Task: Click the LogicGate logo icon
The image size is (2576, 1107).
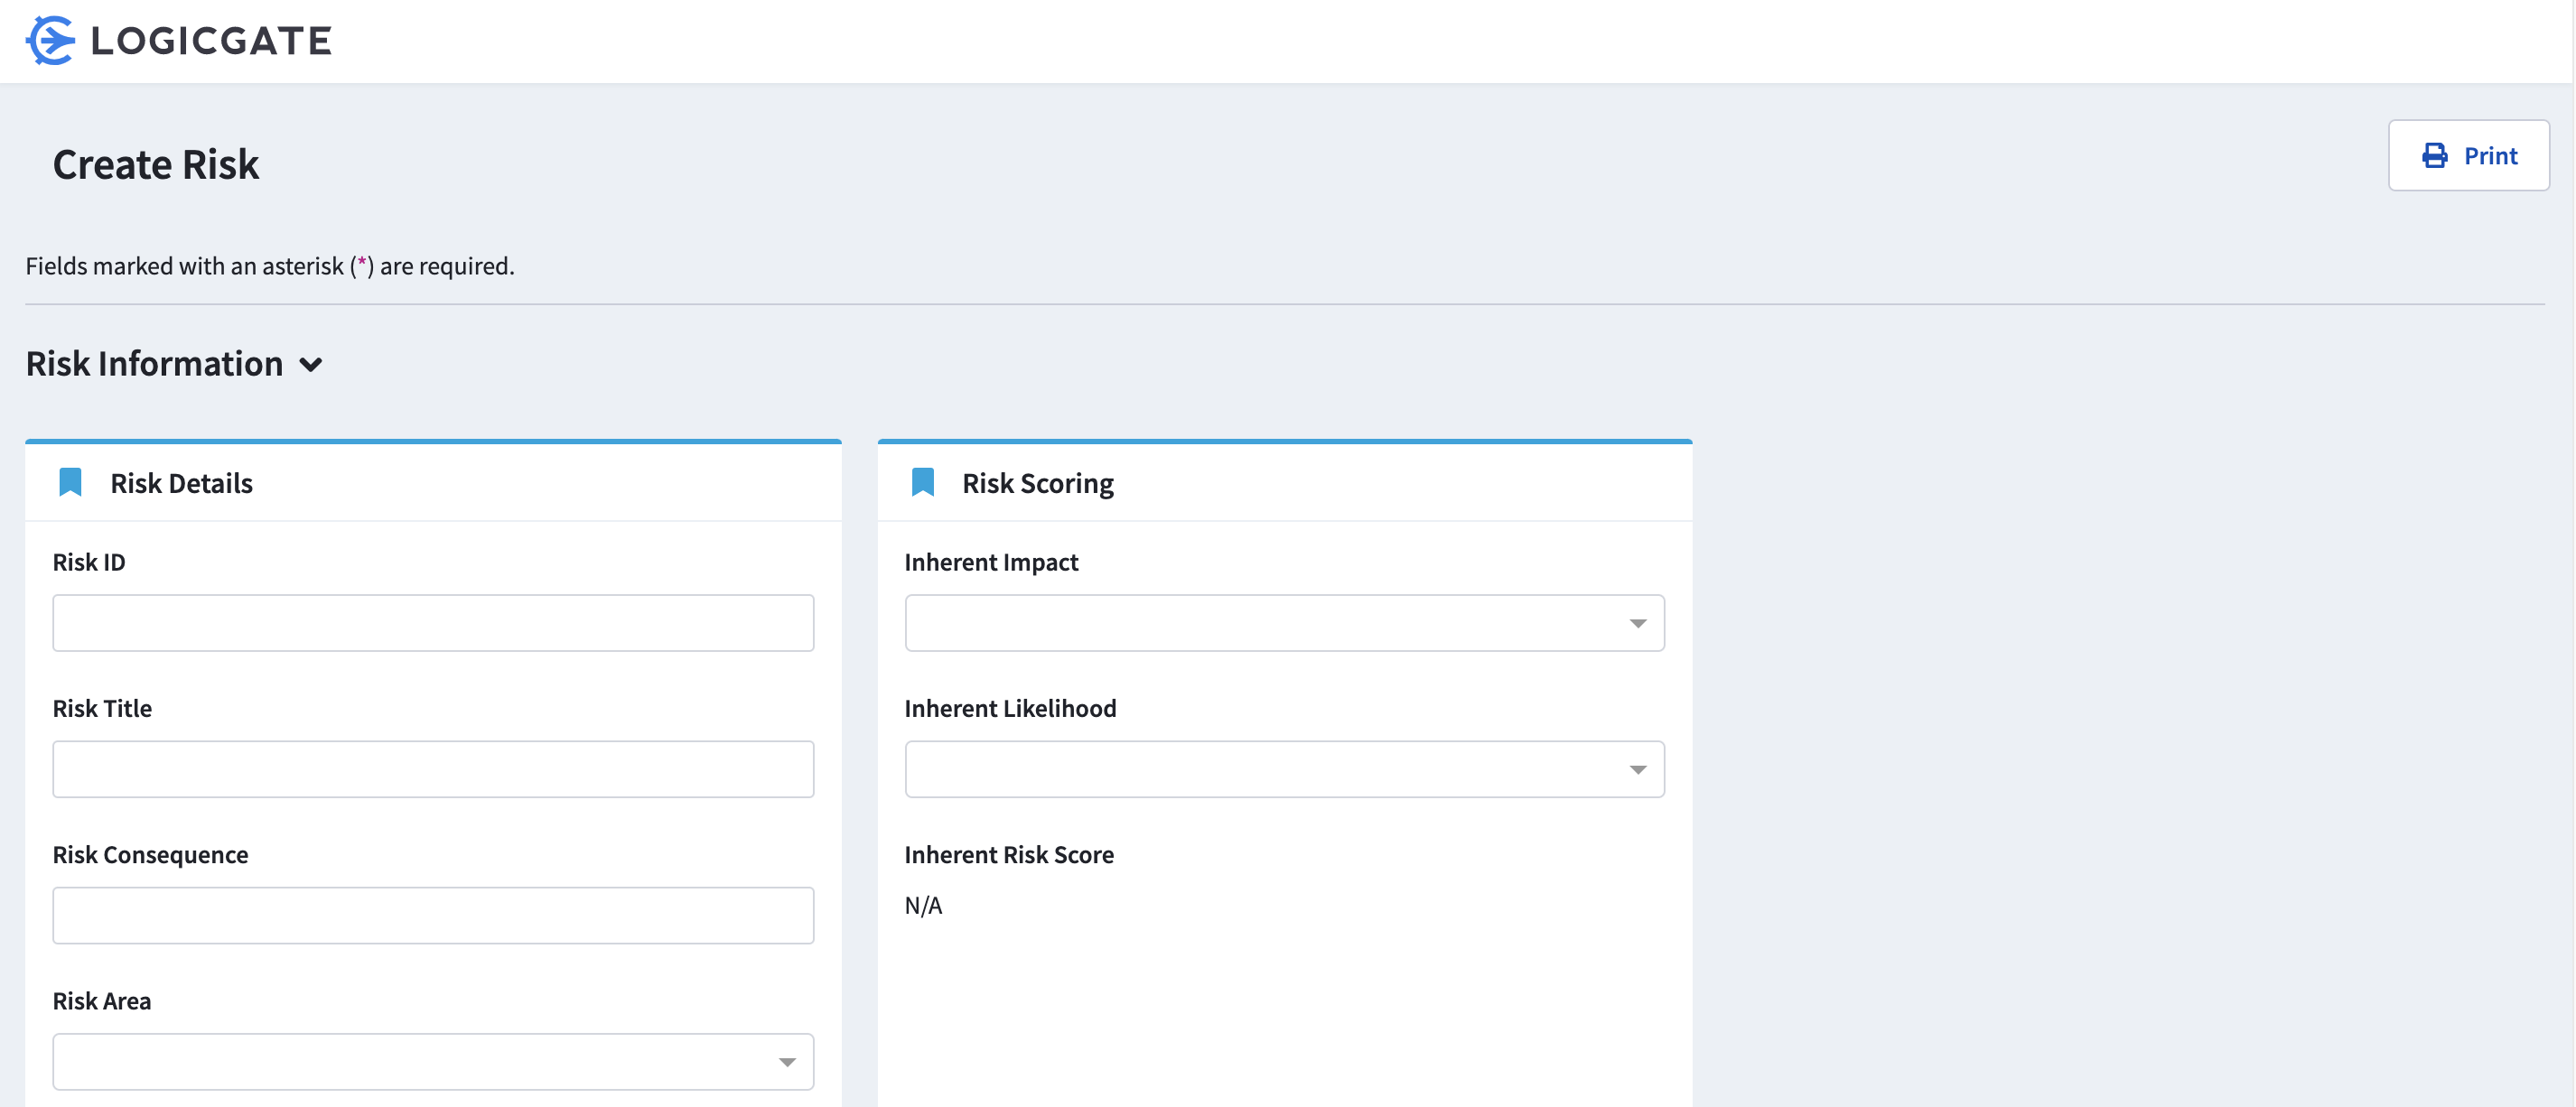Action: coord(50,41)
